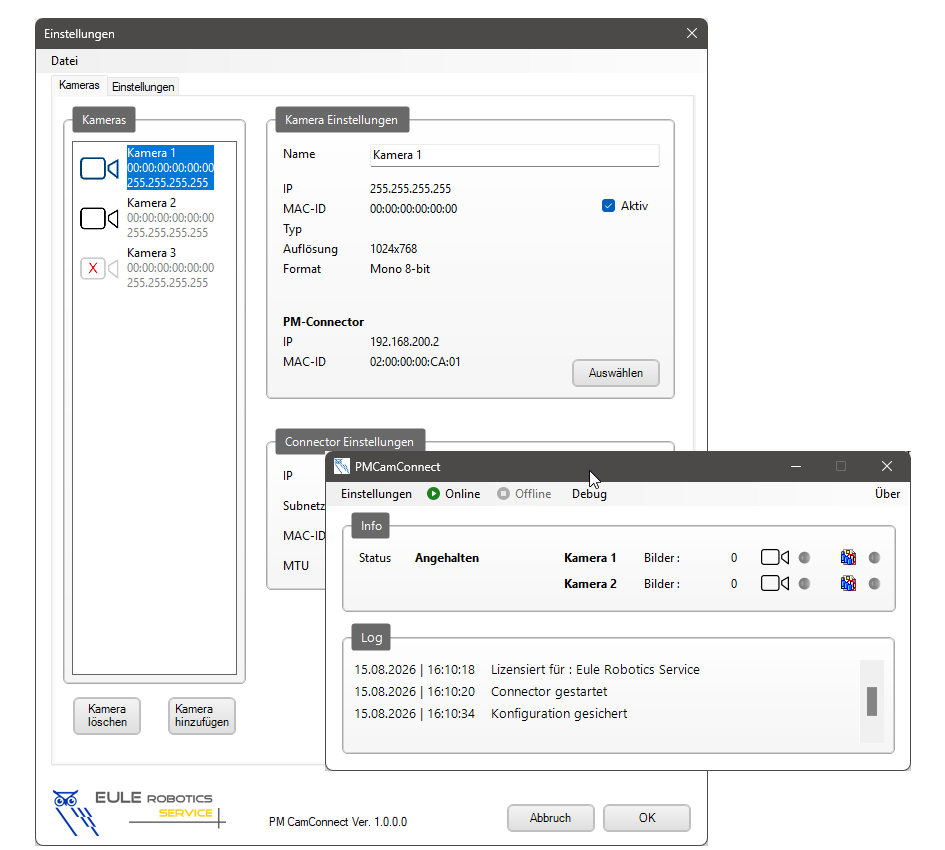
Task: Select the disabled Kamera 3 icon with red X
Action: 99,268
